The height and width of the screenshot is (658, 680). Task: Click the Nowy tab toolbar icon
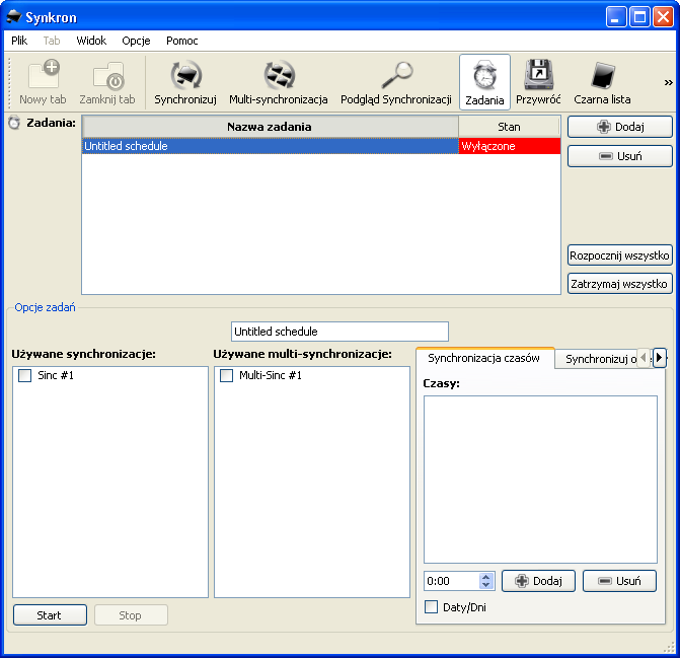(x=43, y=82)
